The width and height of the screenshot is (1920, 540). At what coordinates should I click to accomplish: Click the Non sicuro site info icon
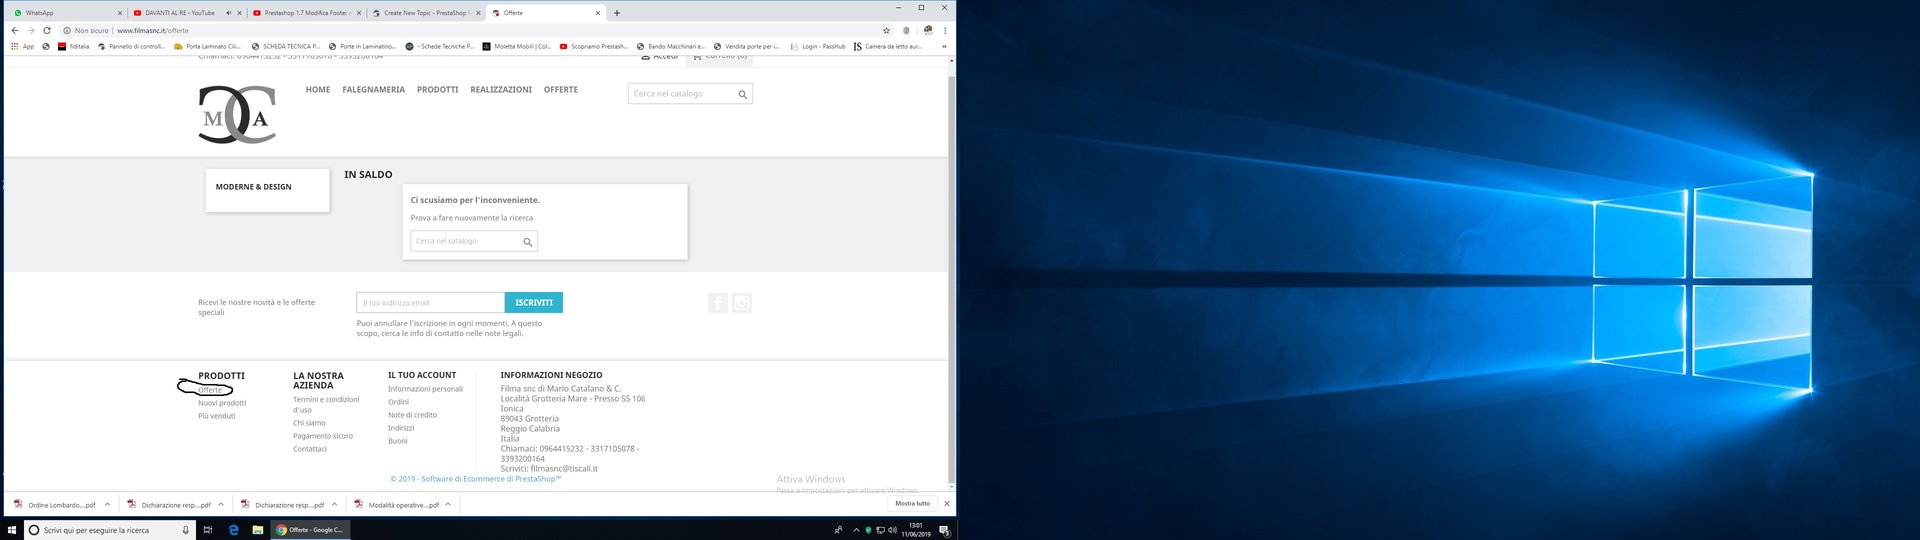(x=67, y=30)
